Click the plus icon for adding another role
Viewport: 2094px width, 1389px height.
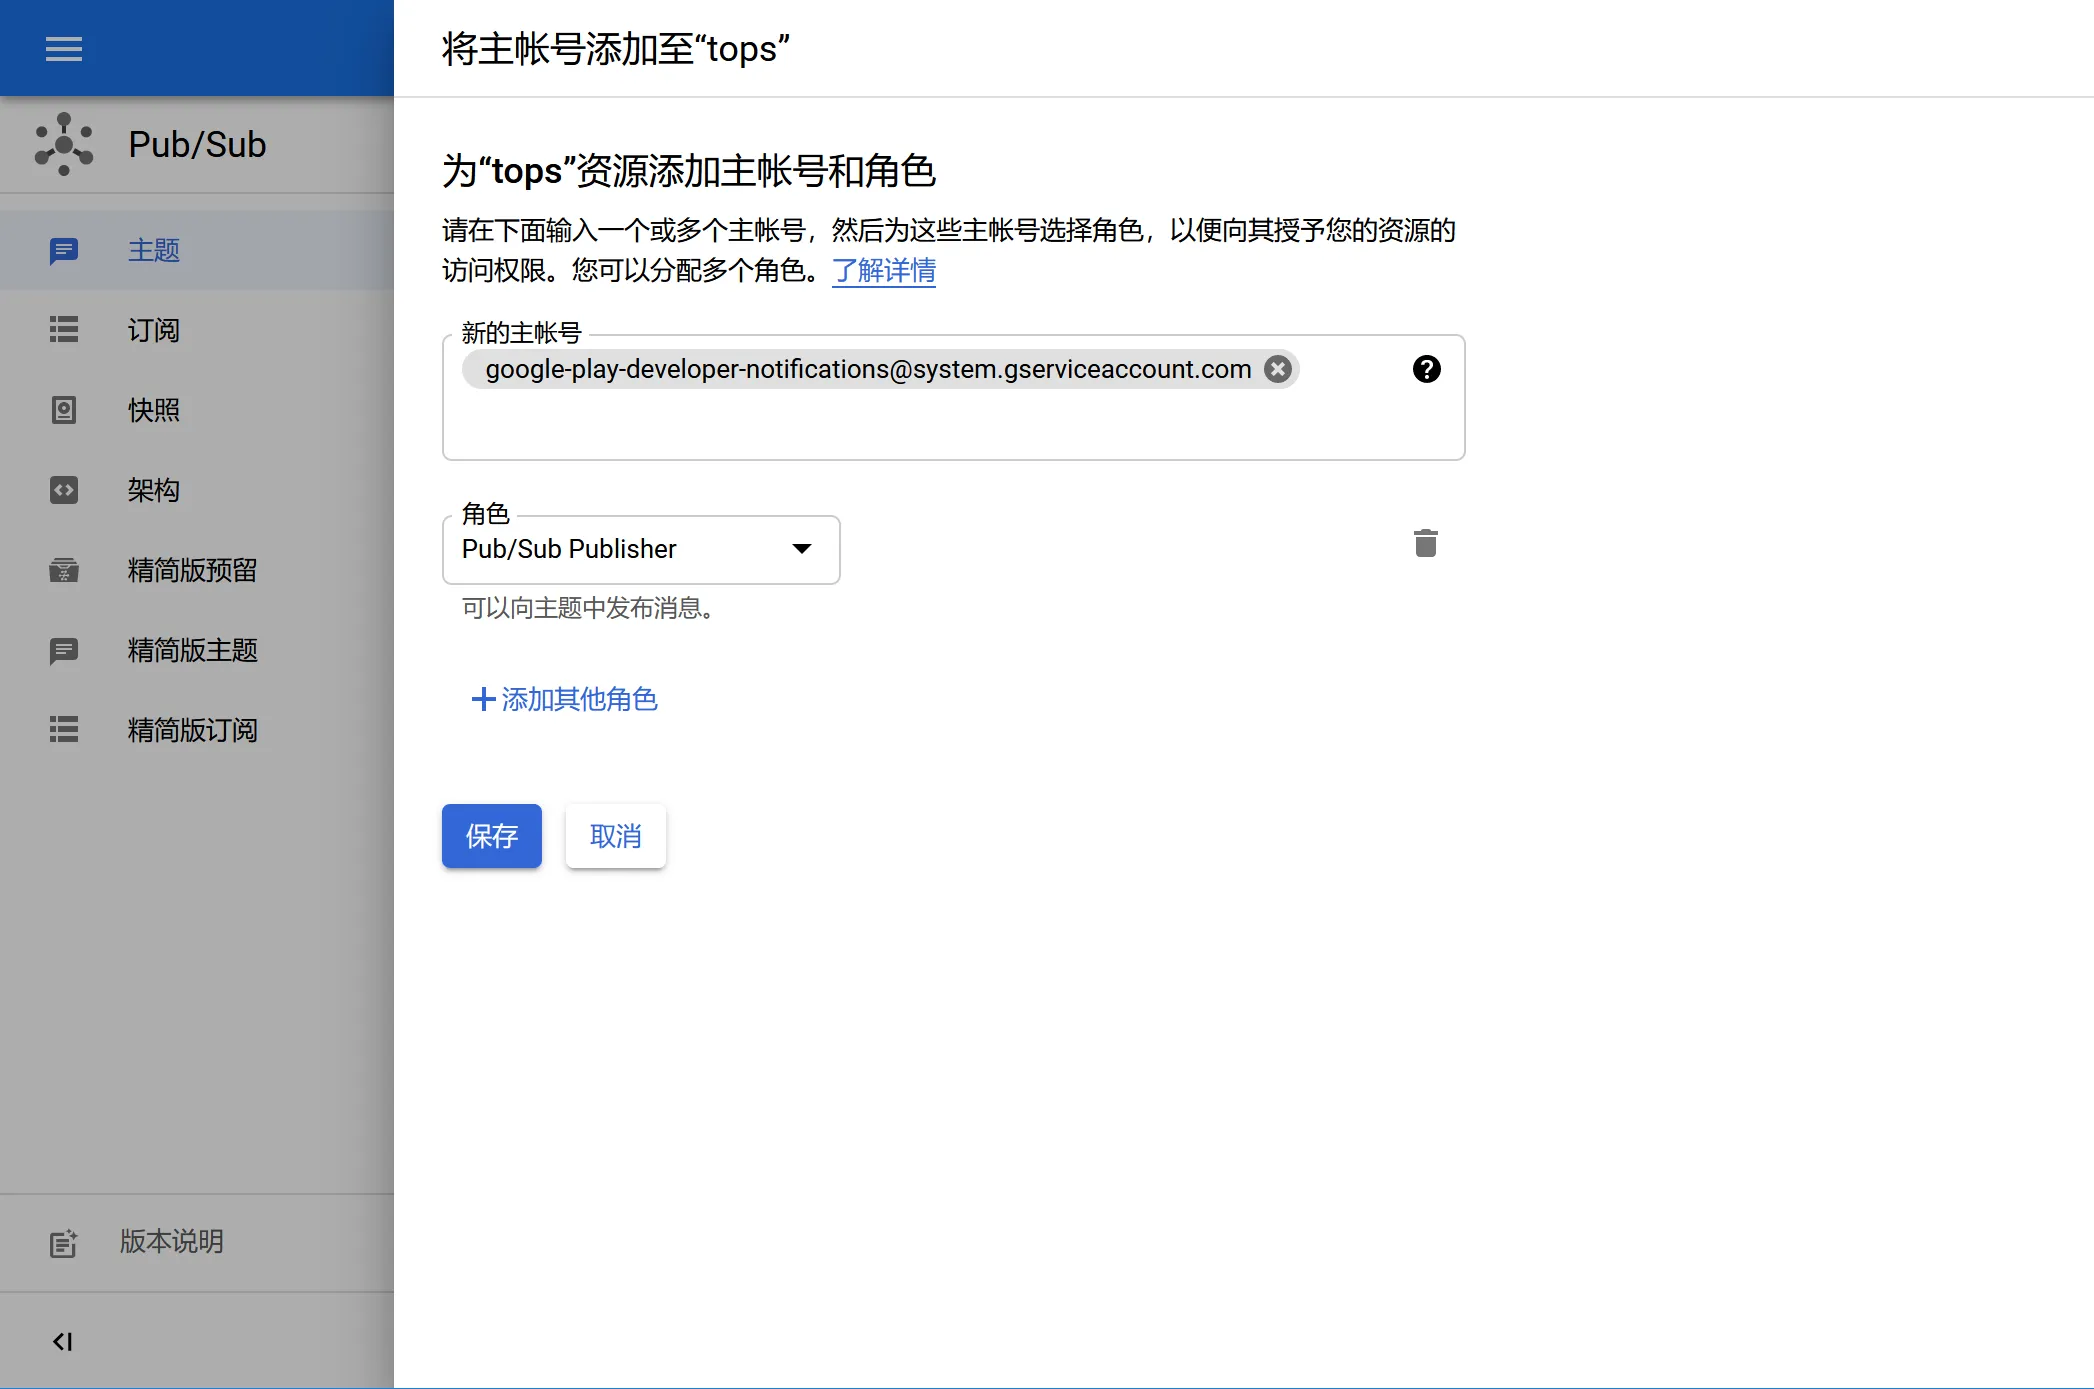tap(484, 699)
